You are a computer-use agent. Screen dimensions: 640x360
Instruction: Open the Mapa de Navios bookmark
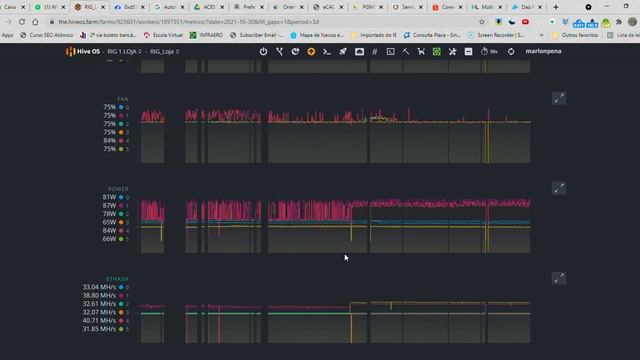point(317,35)
